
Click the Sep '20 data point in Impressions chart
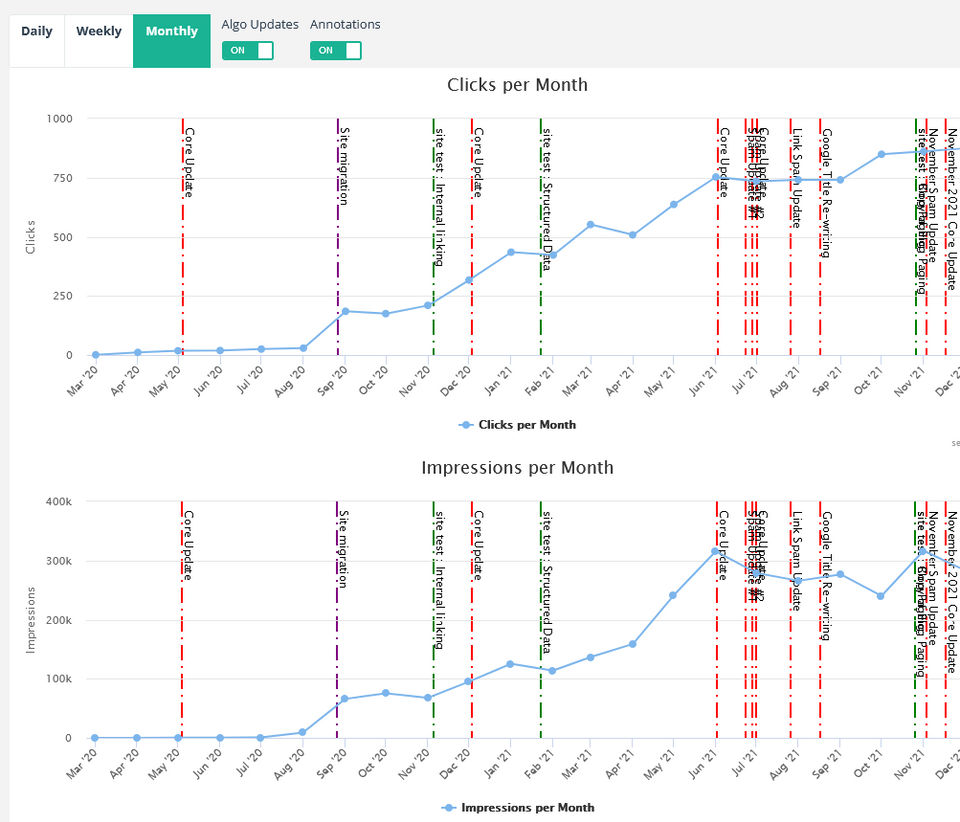(344, 699)
